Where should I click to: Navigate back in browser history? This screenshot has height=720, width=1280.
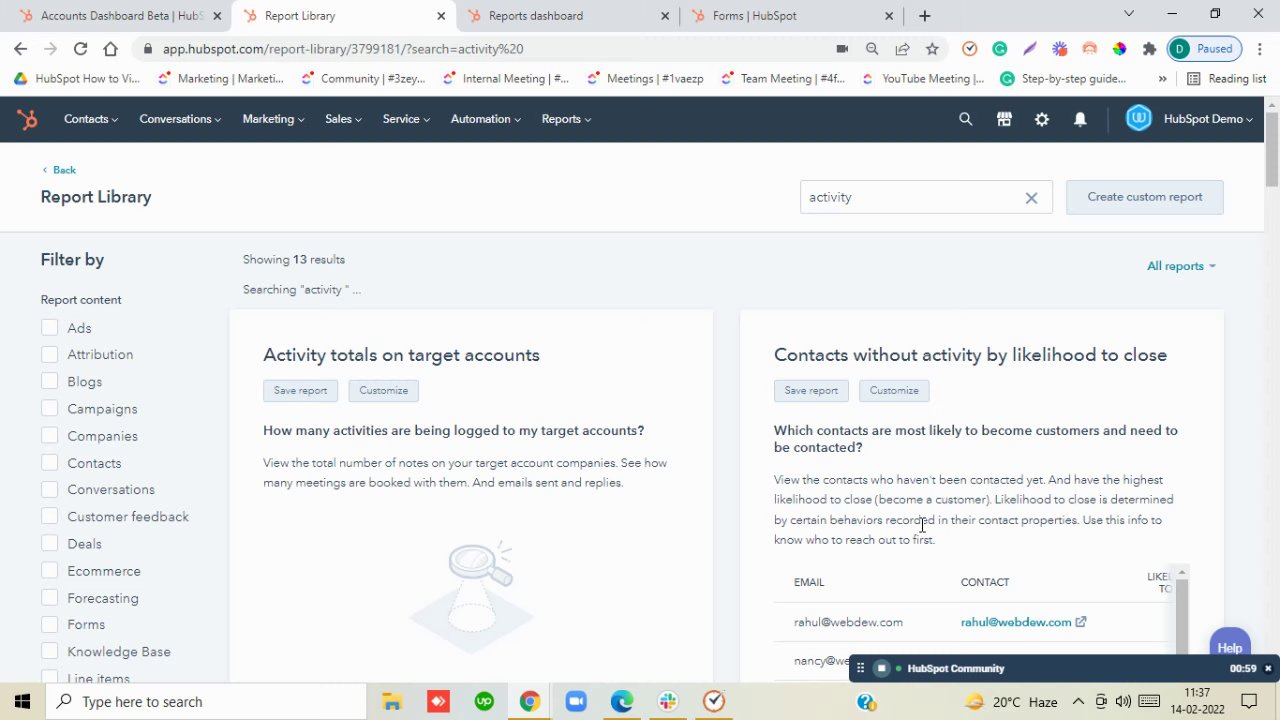(21, 48)
